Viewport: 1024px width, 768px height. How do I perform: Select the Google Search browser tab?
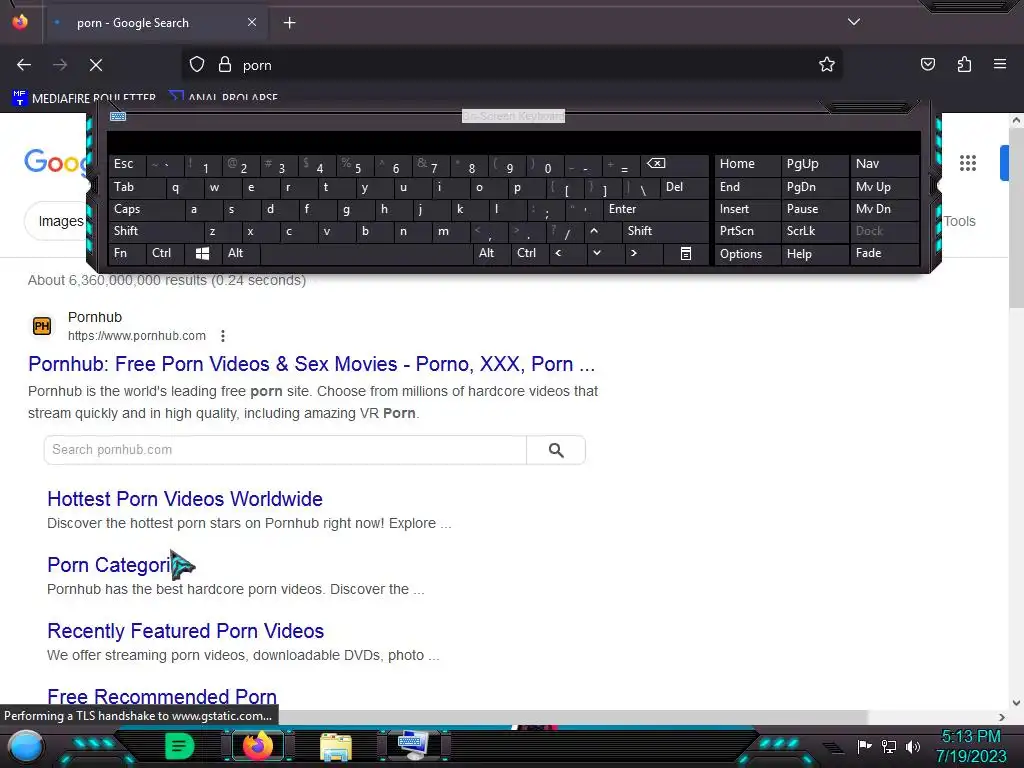[154, 23]
